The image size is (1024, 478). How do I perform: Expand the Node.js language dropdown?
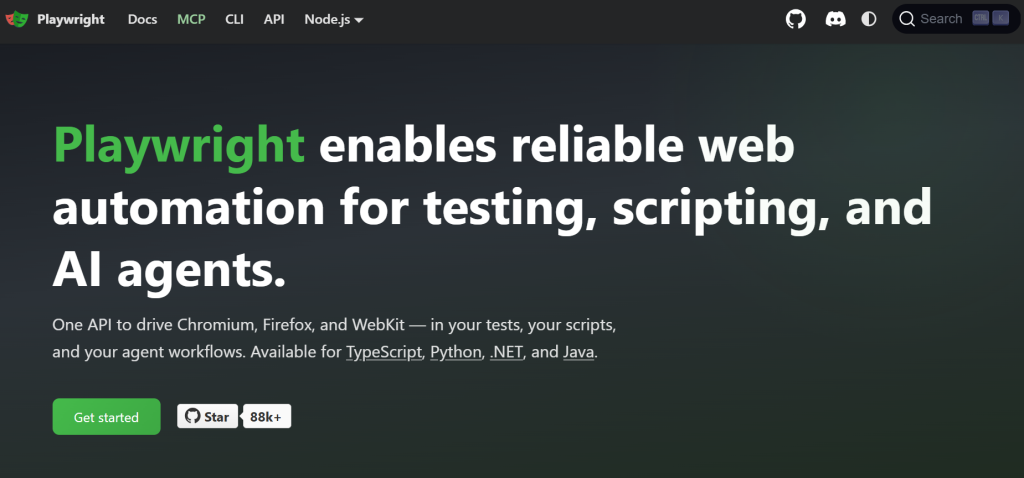(x=333, y=20)
